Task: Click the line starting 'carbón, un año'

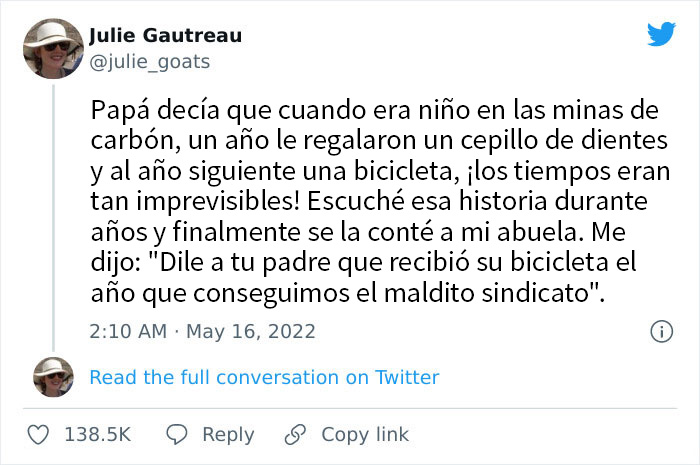Action: [x=360, y=140]
